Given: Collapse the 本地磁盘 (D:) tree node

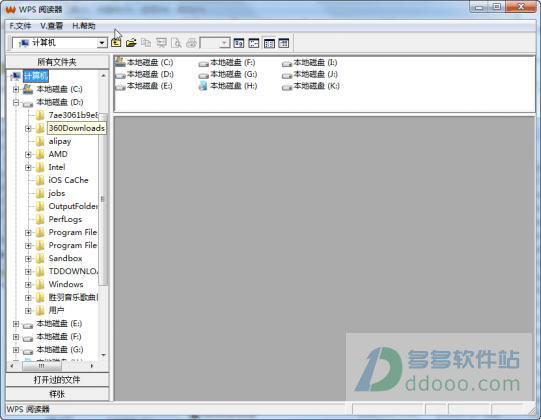Looking at the screenshot, I should (x=16, y=102).
